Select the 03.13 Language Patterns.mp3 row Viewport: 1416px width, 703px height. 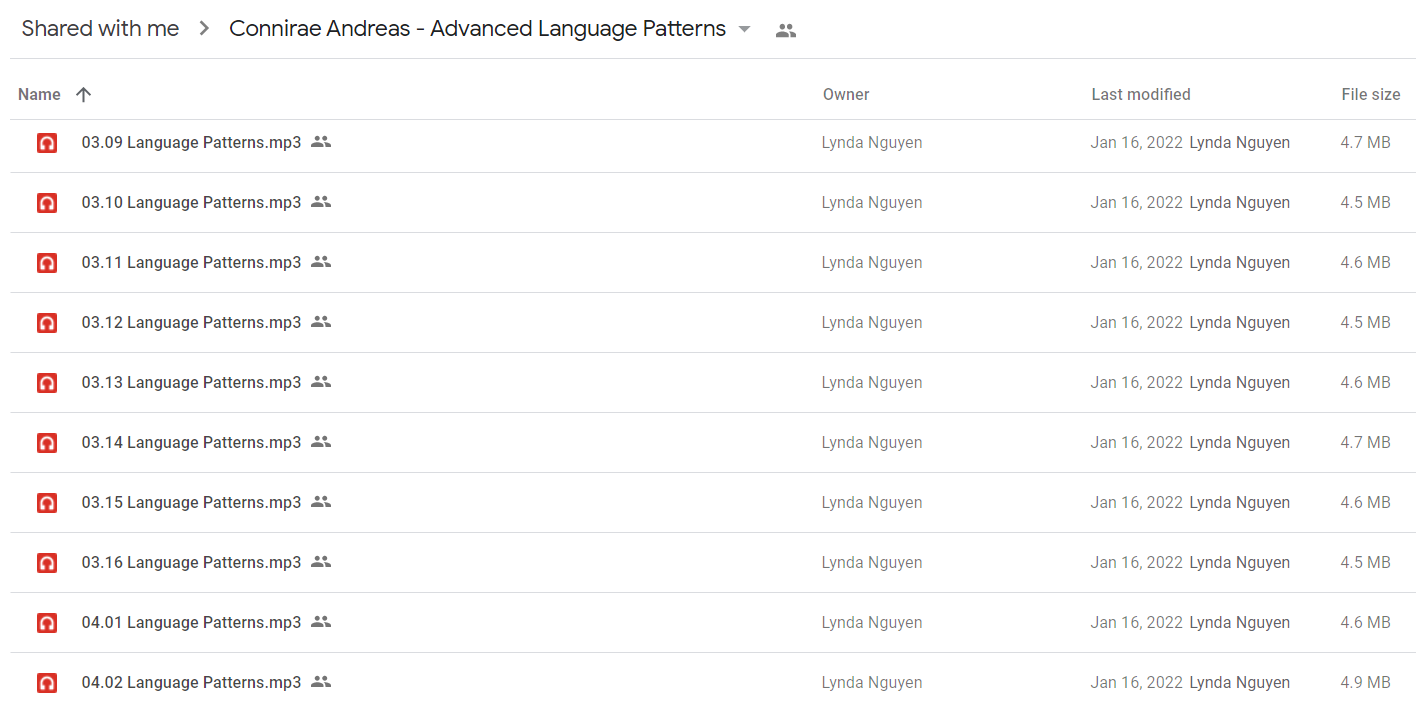pos(713,383)
